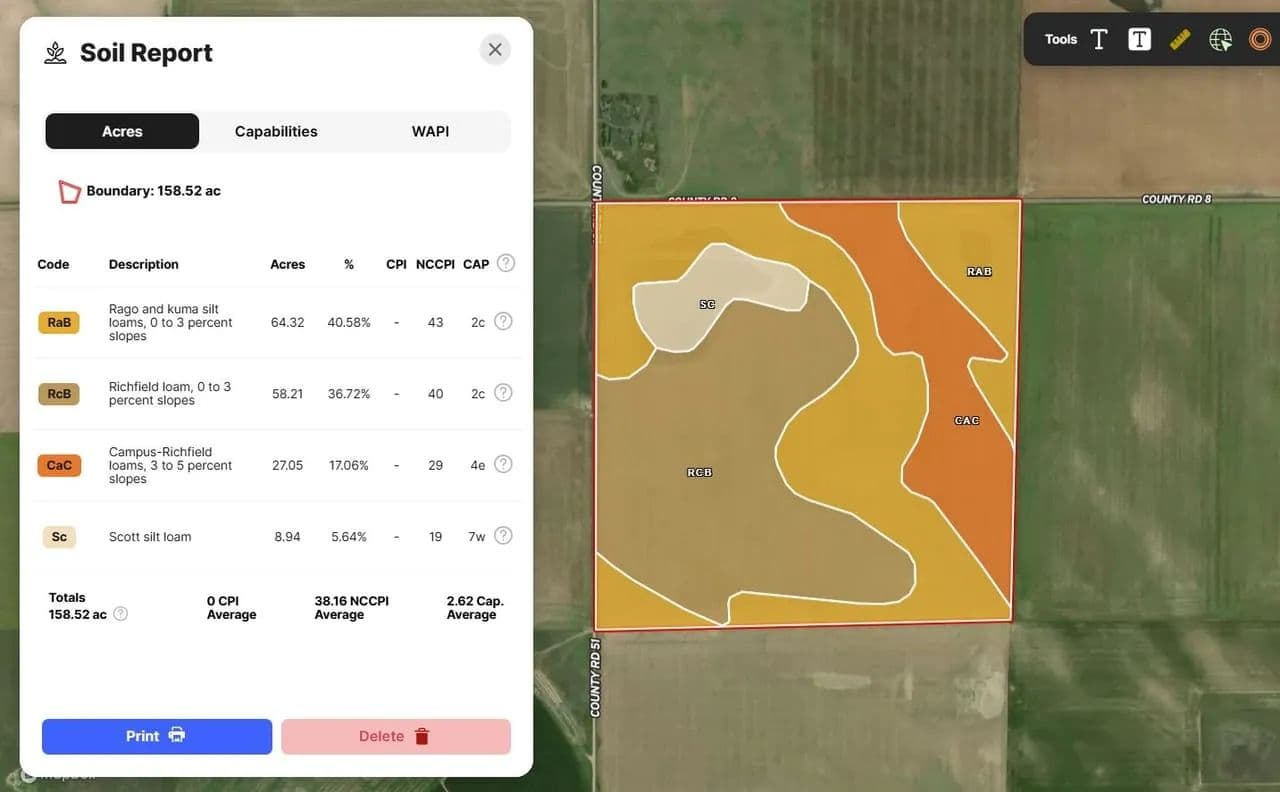Select the boxed text label tool

coord(1139,39)
